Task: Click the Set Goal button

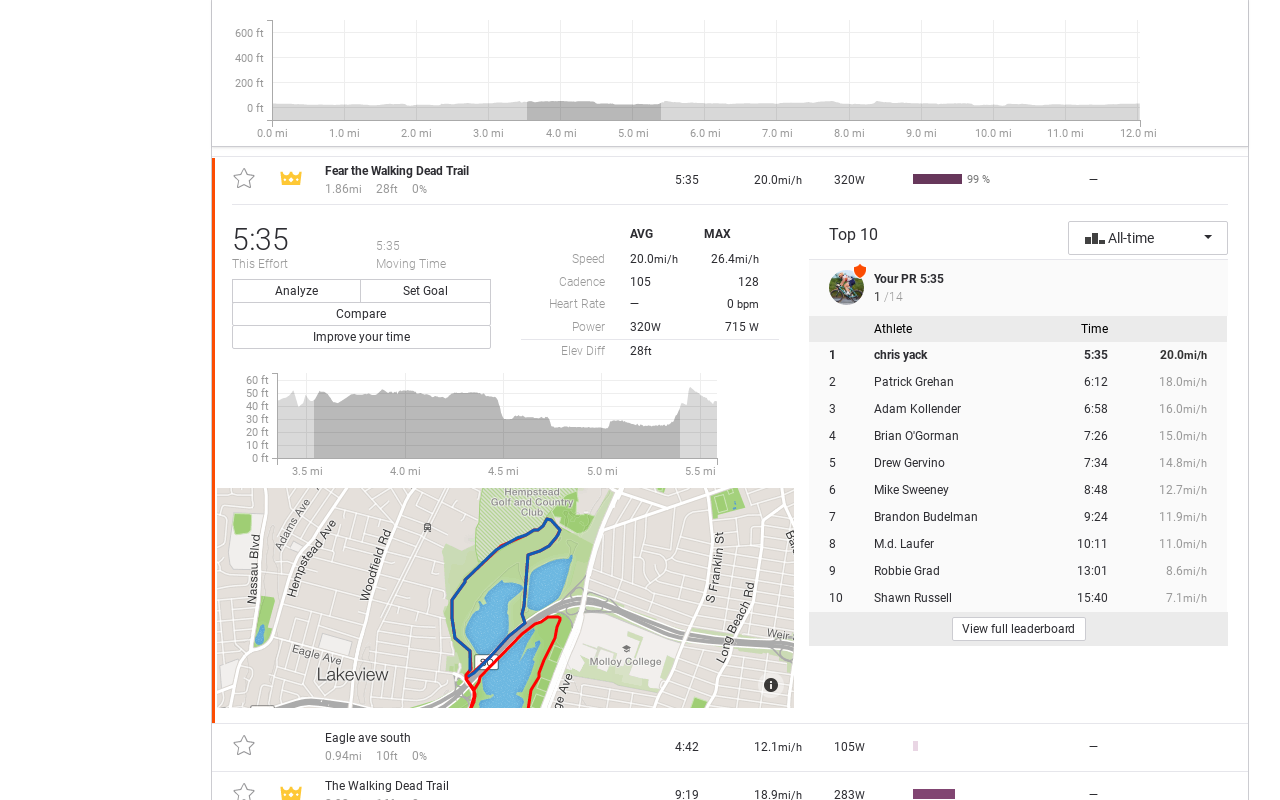Action: tap(425, 291)
